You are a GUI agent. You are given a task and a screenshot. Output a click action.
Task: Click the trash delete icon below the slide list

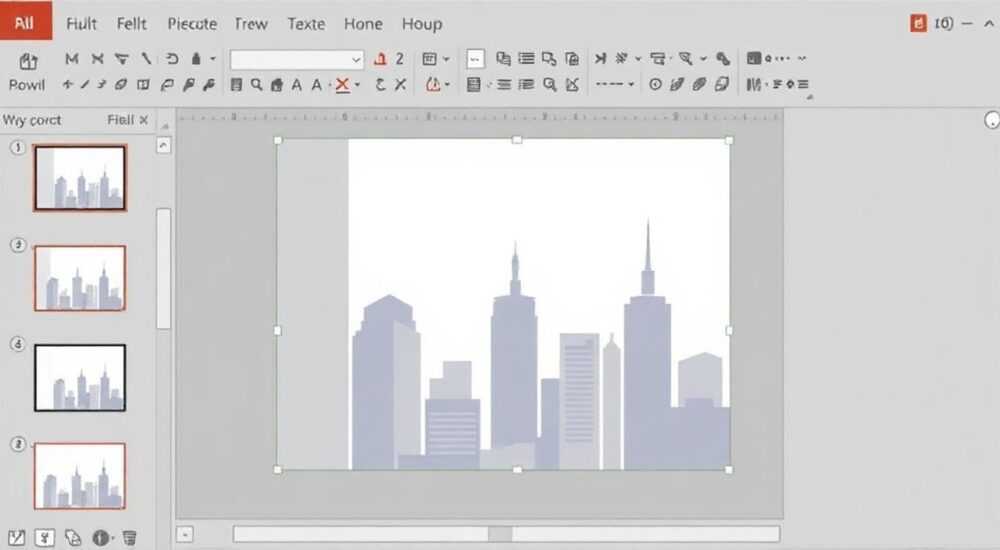pos(129,538)
